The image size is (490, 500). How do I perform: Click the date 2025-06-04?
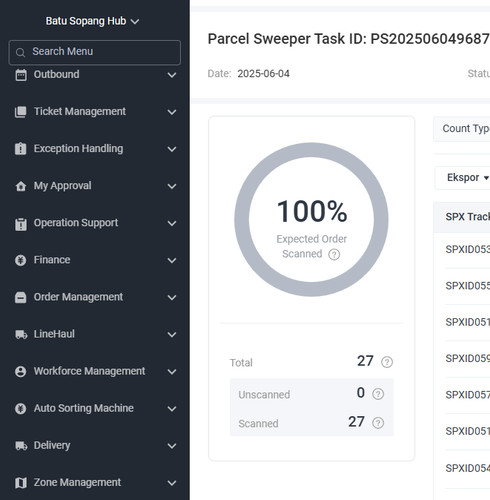pos(263,74)
